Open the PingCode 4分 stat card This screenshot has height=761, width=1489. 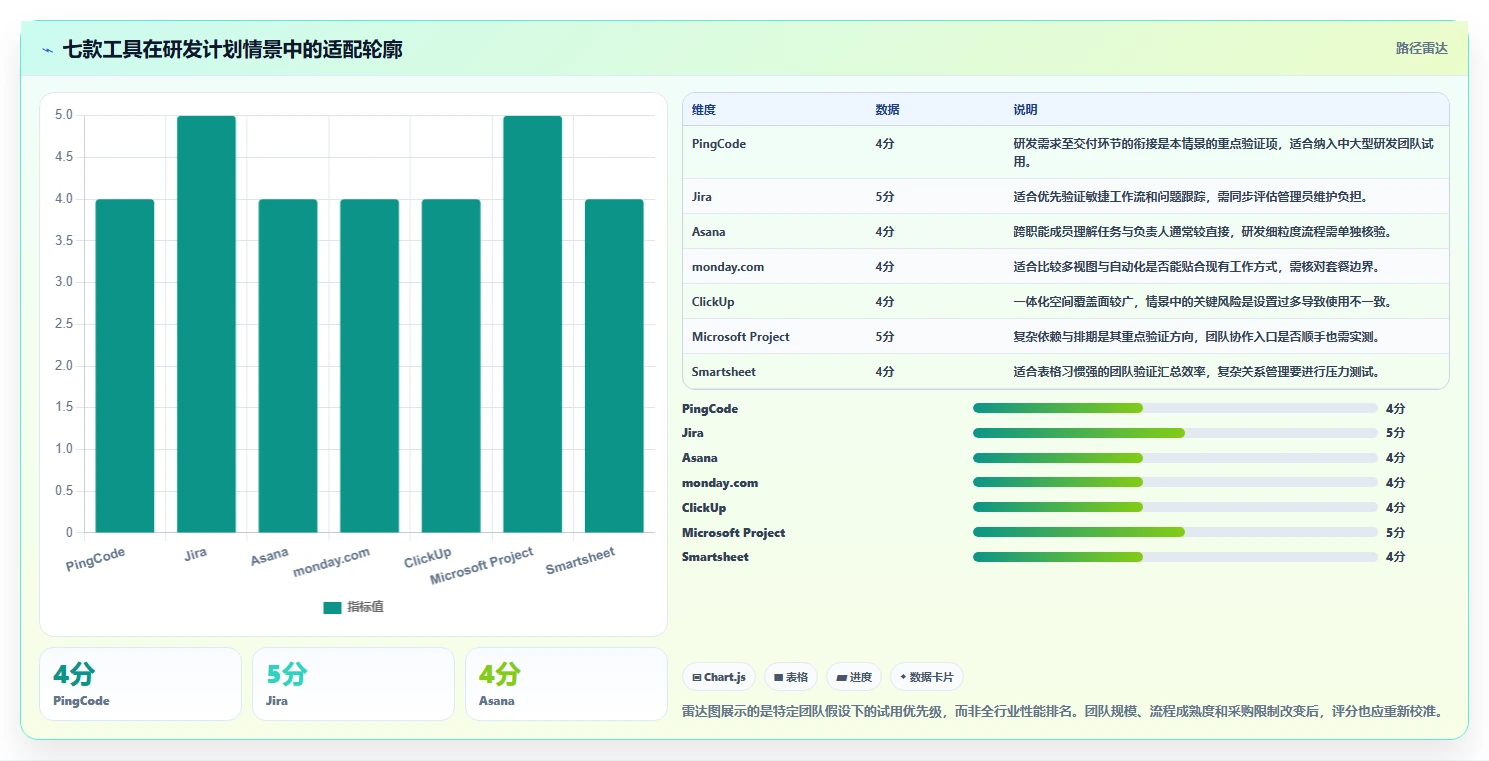tap(140, 684)
